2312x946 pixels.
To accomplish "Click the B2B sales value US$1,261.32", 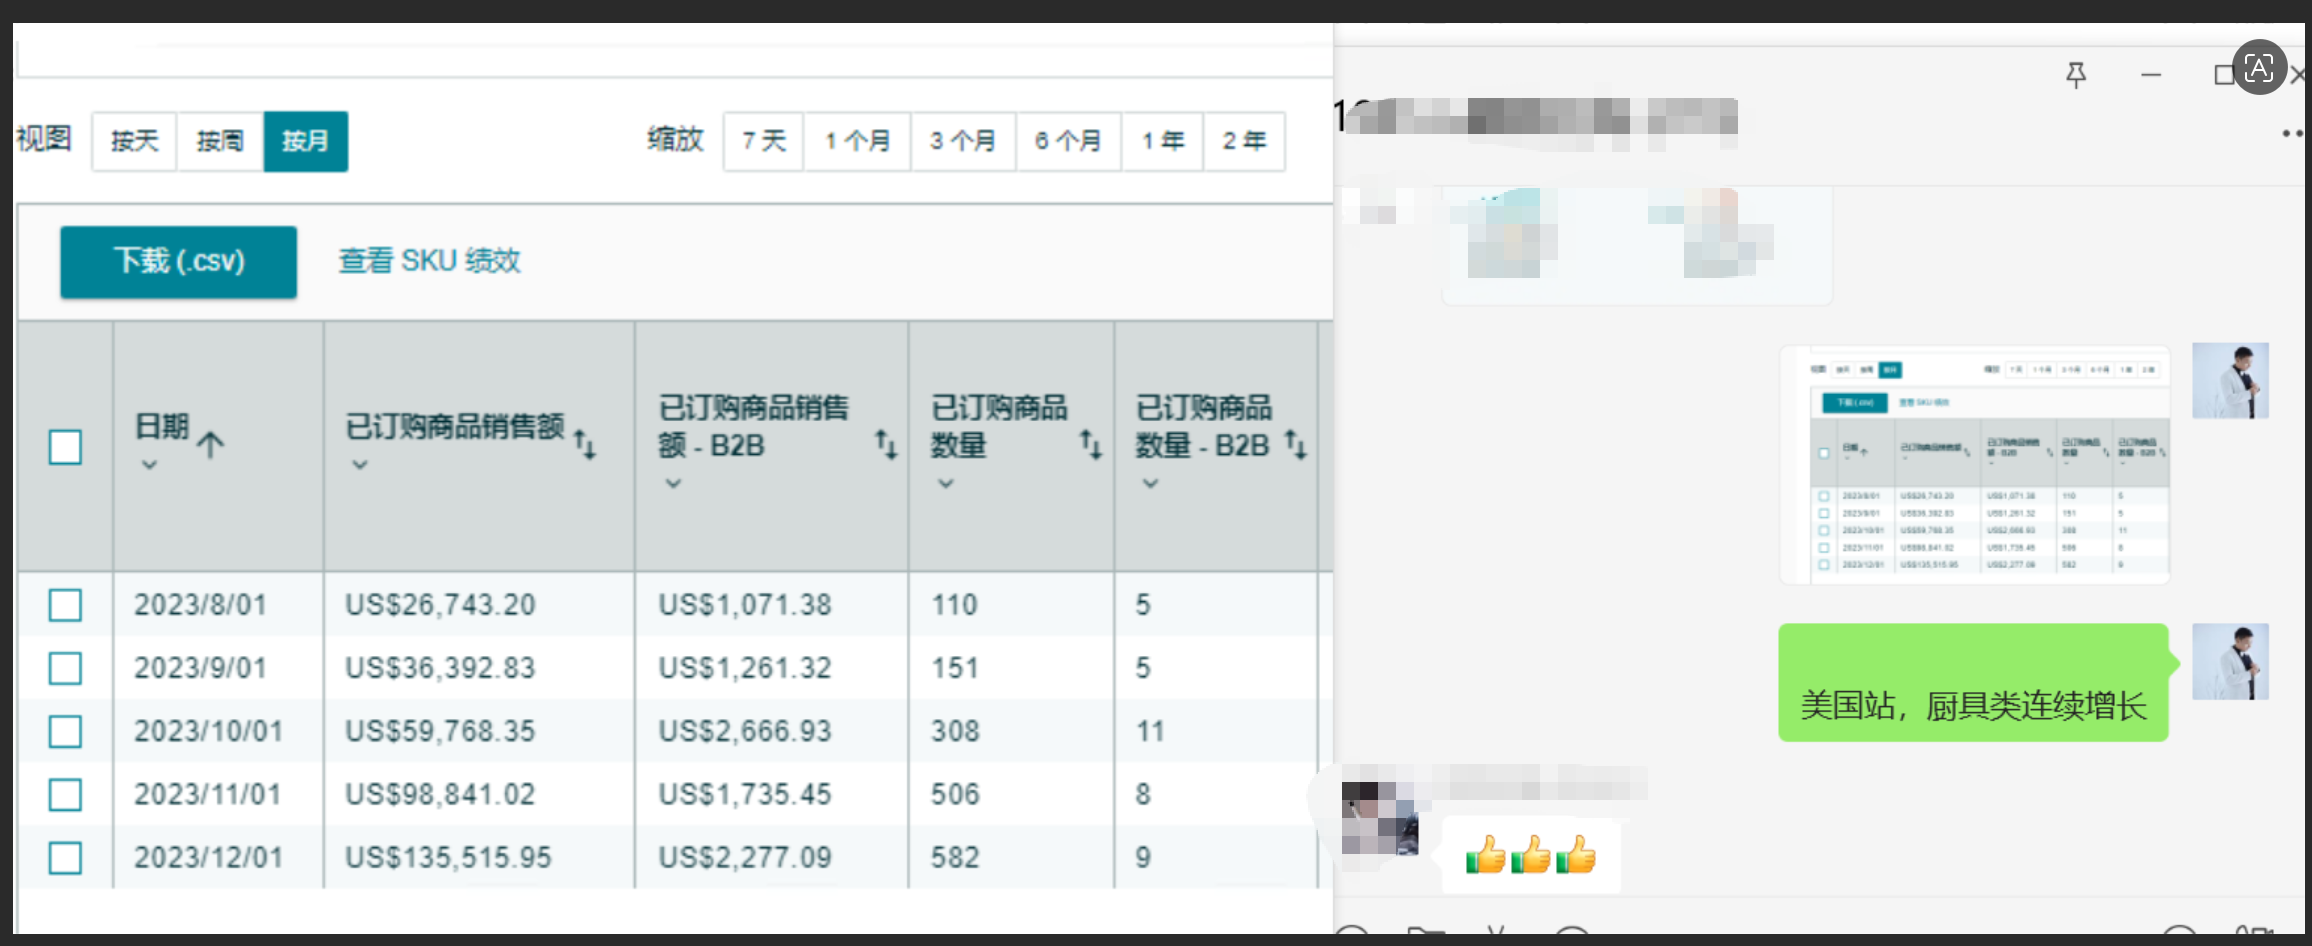I will (x=745, y=668).
